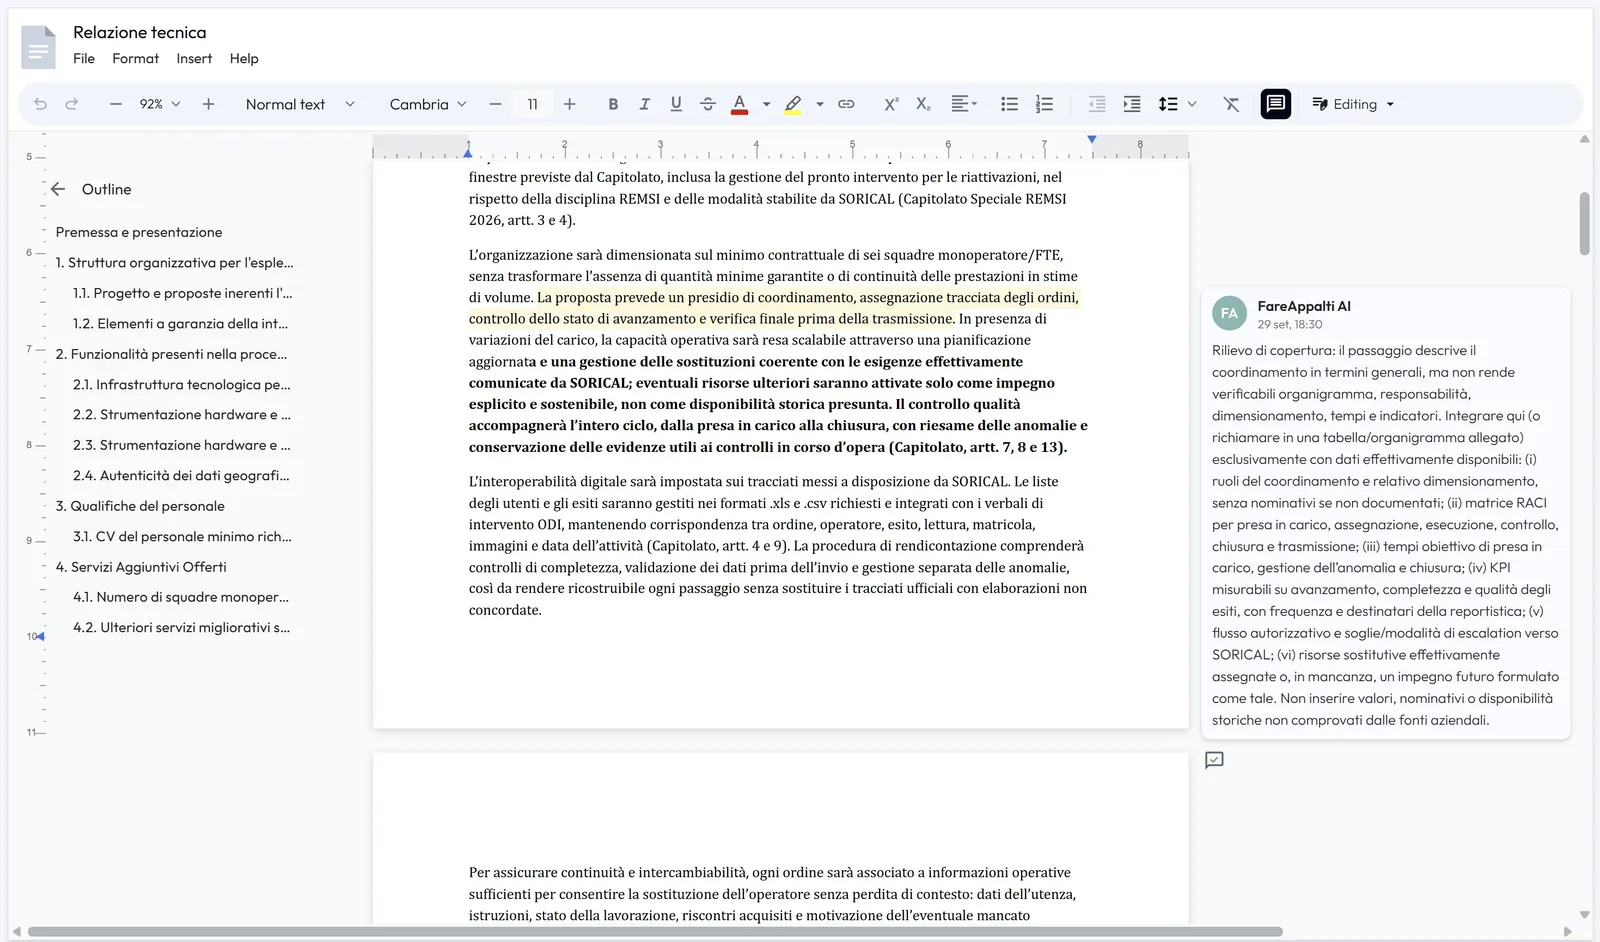The width and height of the screenshot is (1600, 942).
Task: Apply superscript formatting
Action: pos(891,104)
